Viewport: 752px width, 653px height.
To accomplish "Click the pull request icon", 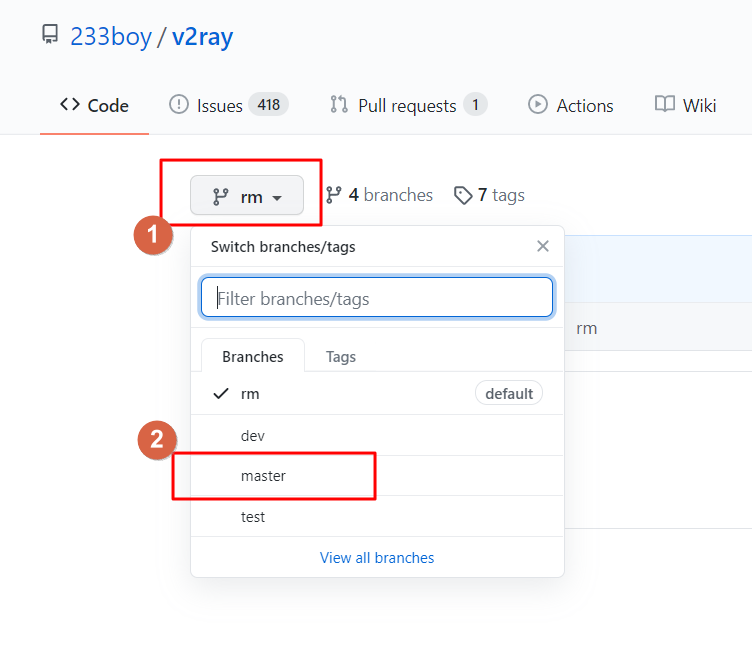I will [x=339, y=104].
